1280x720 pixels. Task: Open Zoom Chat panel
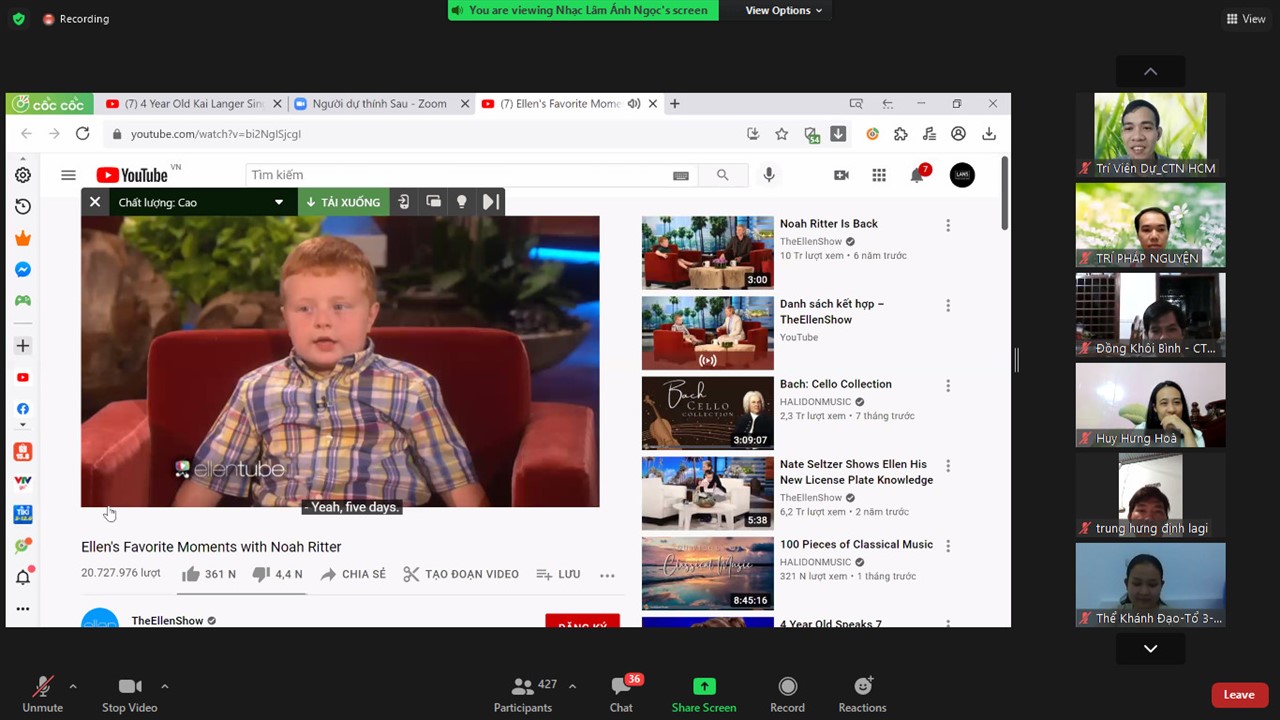point(621,696)
